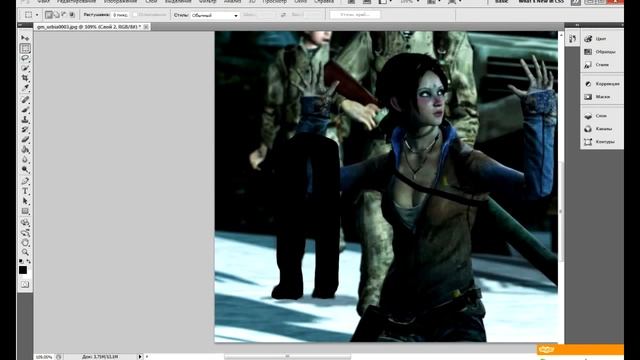This screenshot has width=640, height=360.
Task: Select the 3D Rotate tool
Action: point(25,223)
